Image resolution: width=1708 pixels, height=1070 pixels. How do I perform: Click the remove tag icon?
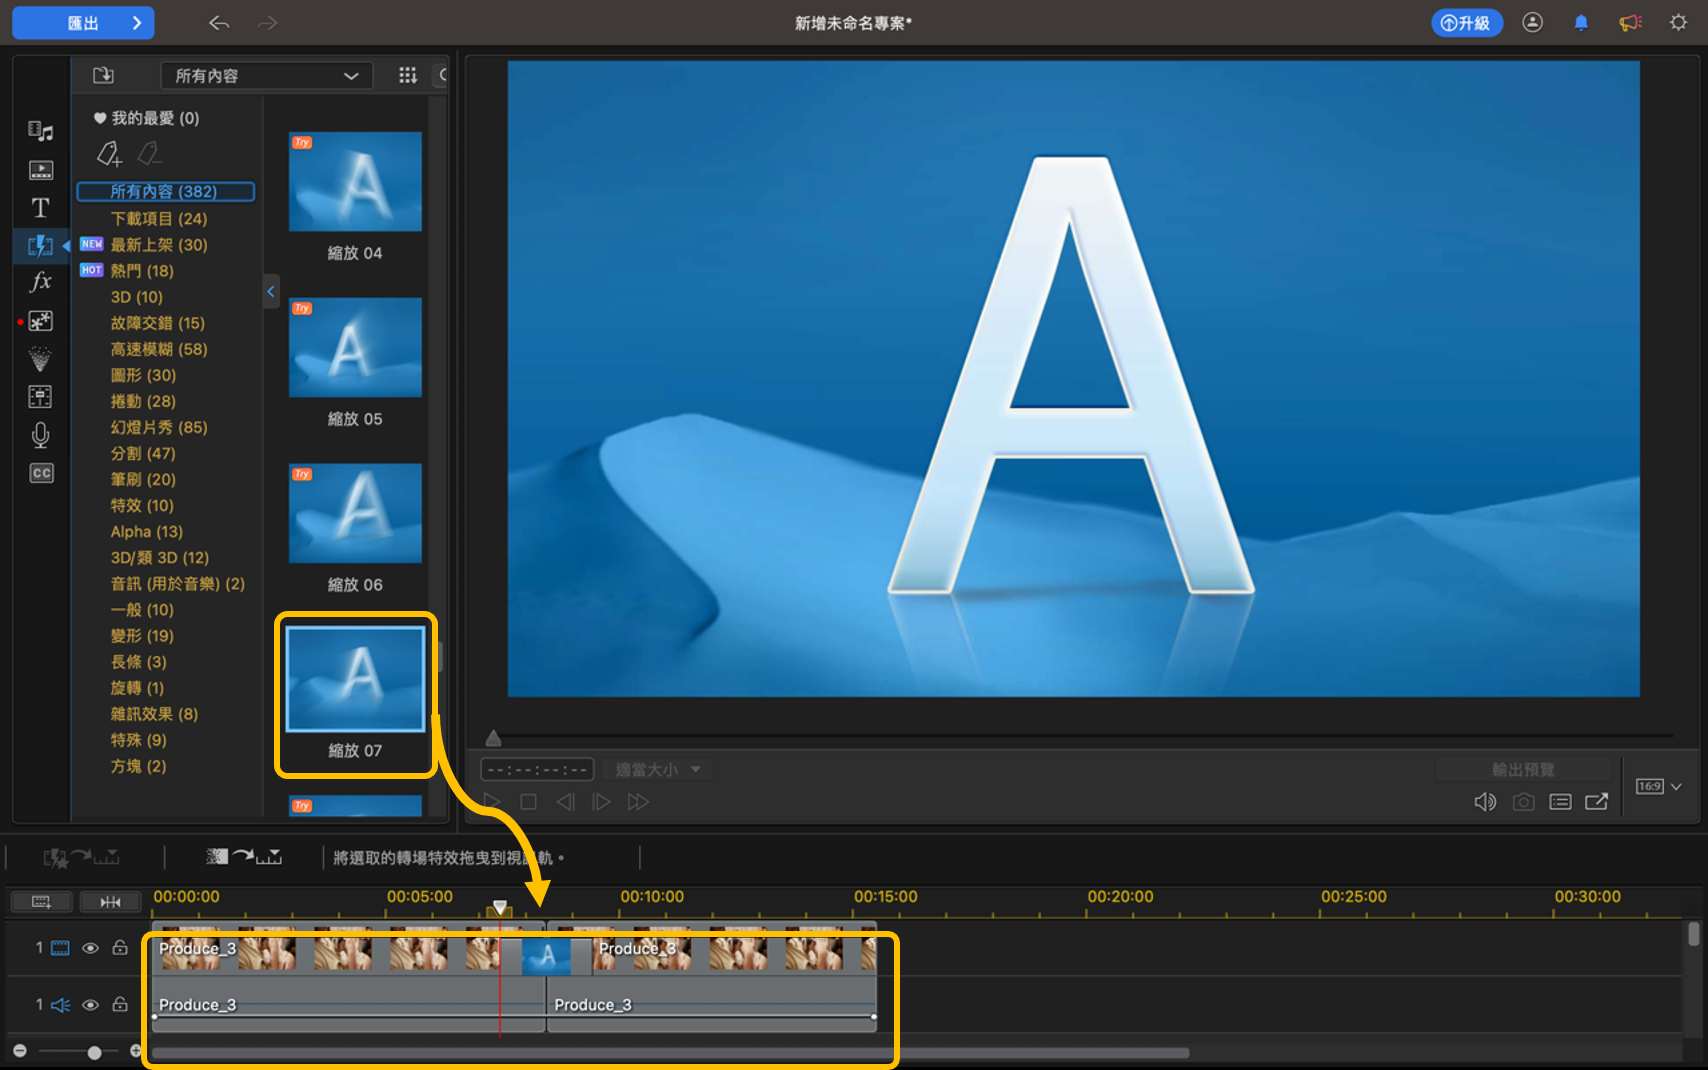[x=149, y=154]
